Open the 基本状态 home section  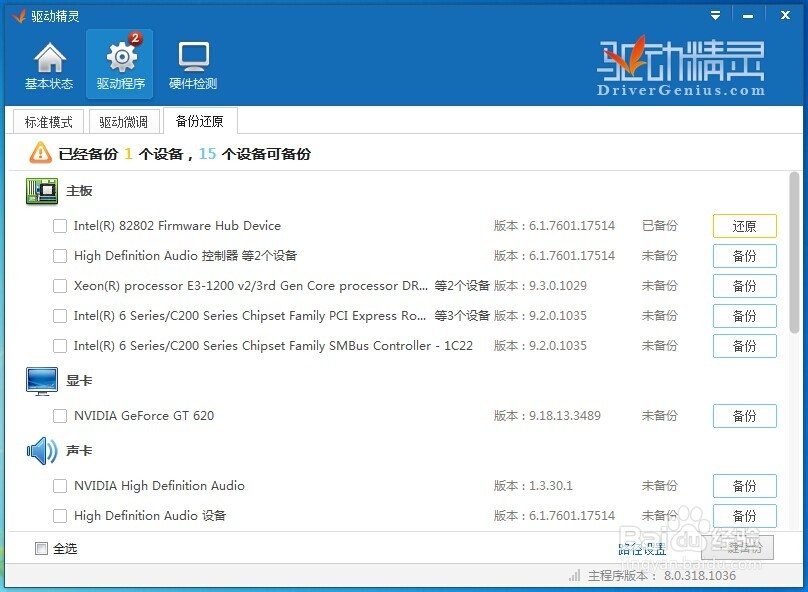pos(49,65)
